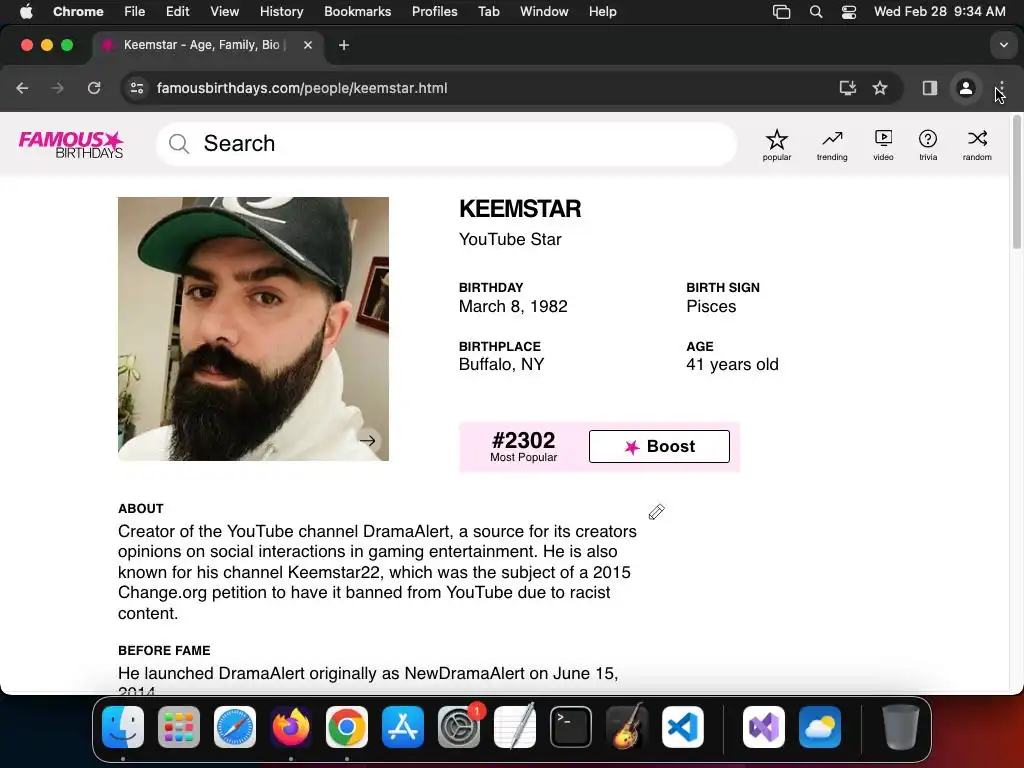Open App Store from the Dock
This screenshot has height=768, width=1024.
[x=403, y=727]
